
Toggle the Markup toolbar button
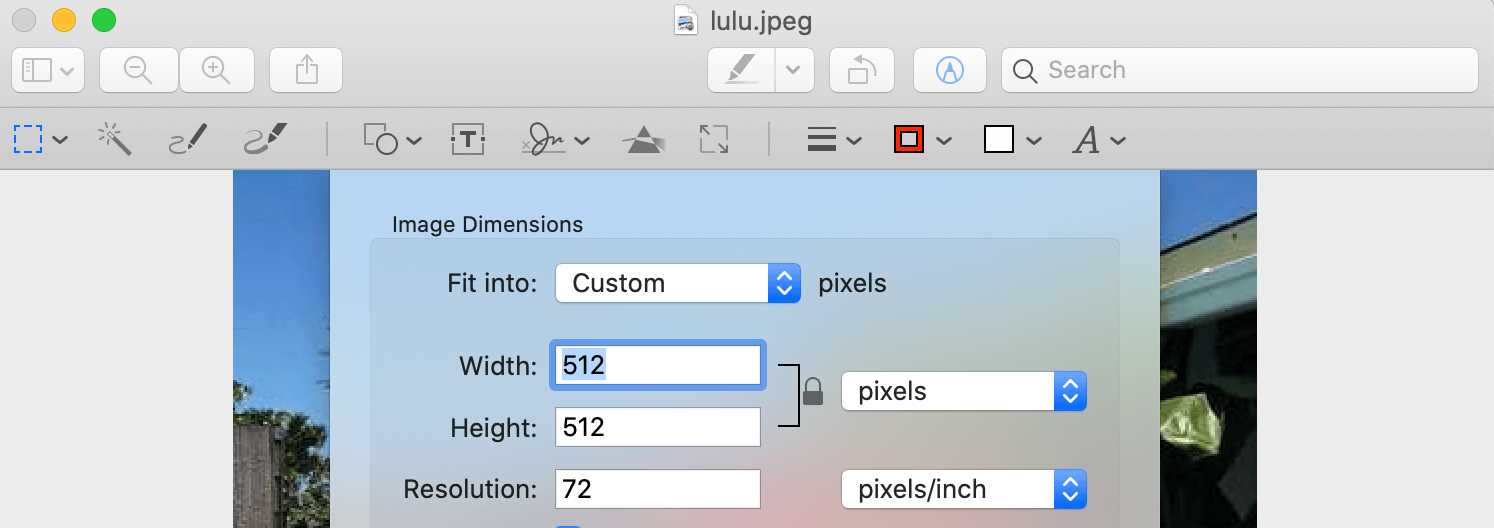click(949, 70)
